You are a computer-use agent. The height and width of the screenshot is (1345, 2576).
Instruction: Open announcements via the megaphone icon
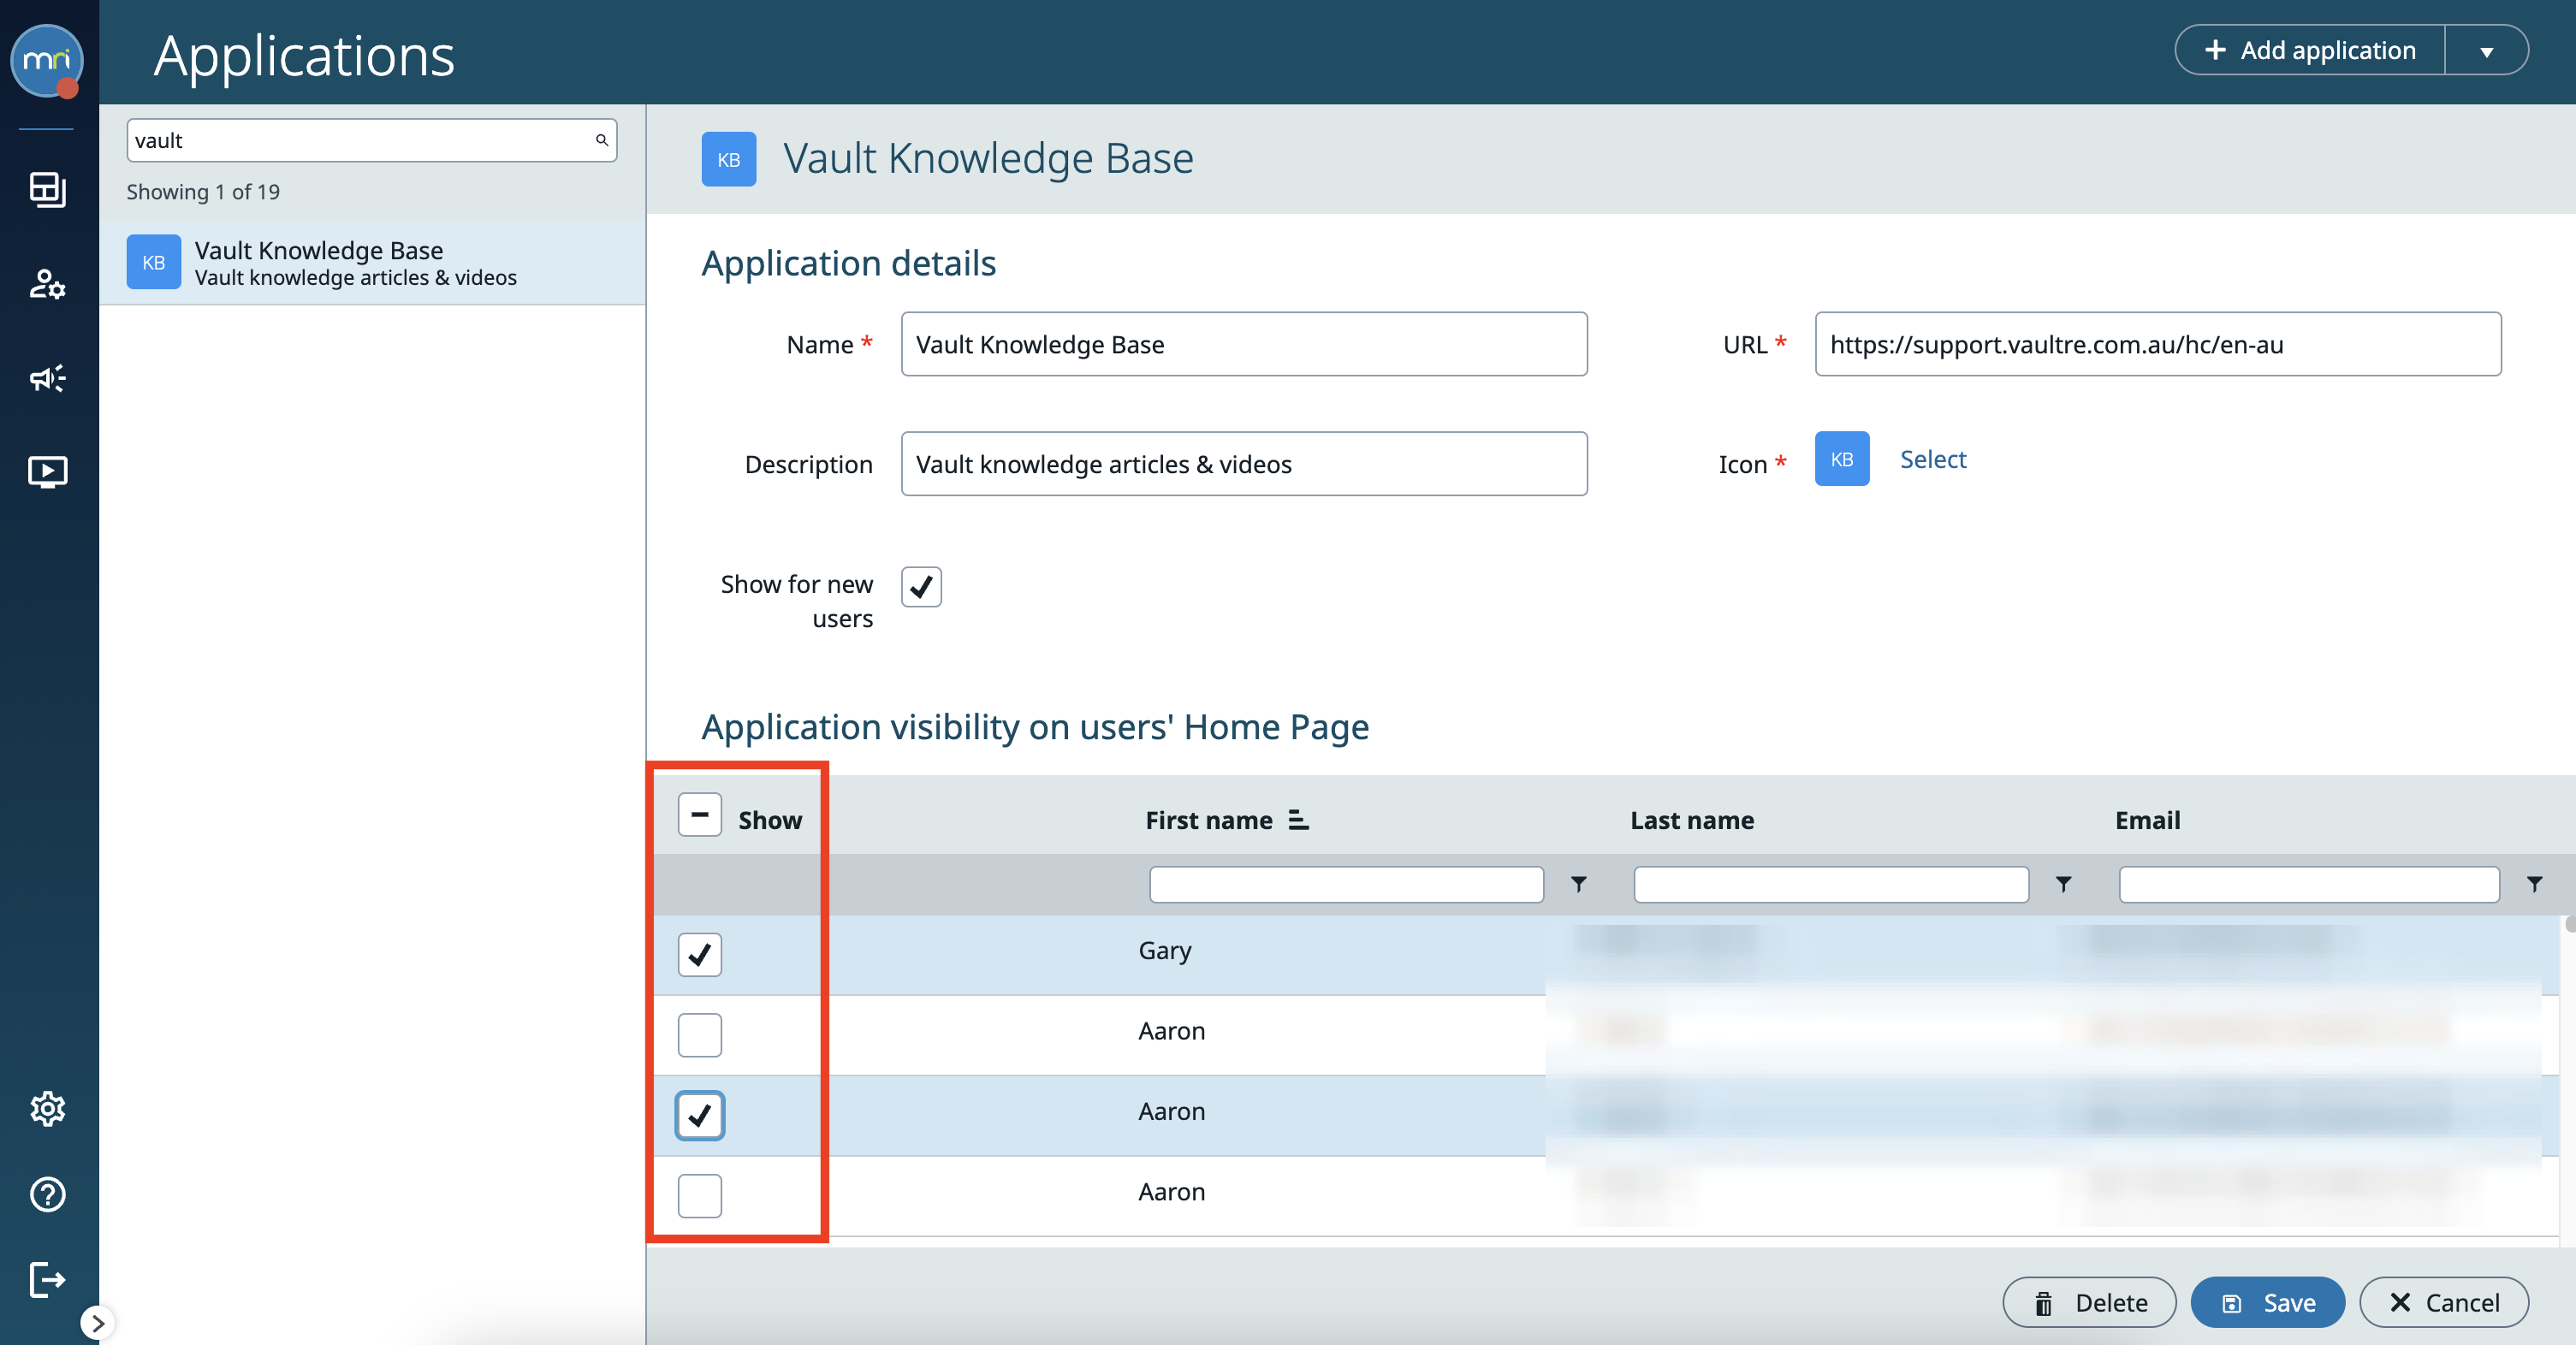point(47,377)
